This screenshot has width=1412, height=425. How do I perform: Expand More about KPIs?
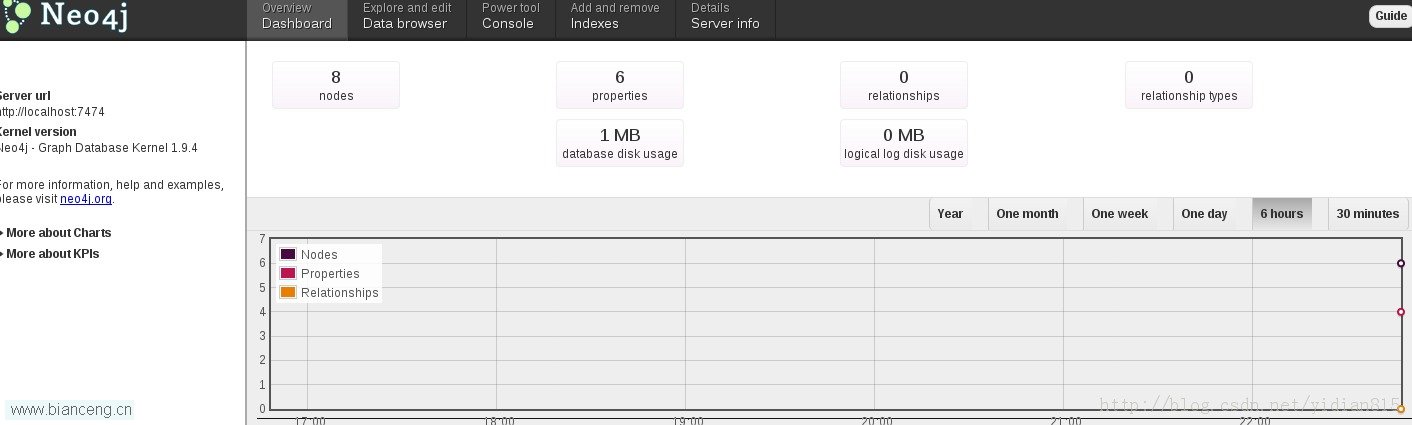[x=50, y=254]
